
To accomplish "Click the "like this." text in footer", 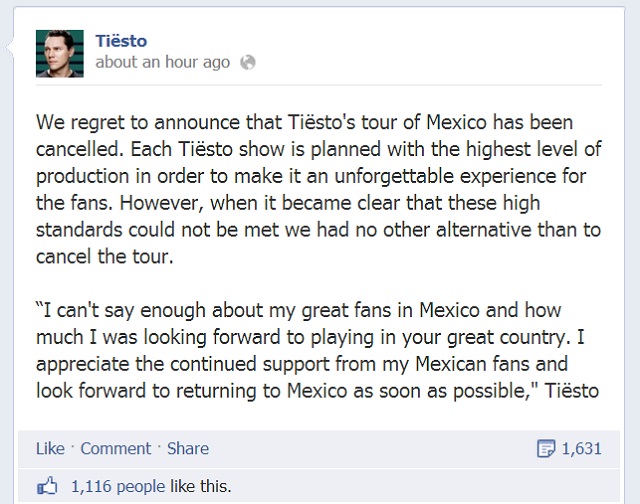I will [201, 487].
